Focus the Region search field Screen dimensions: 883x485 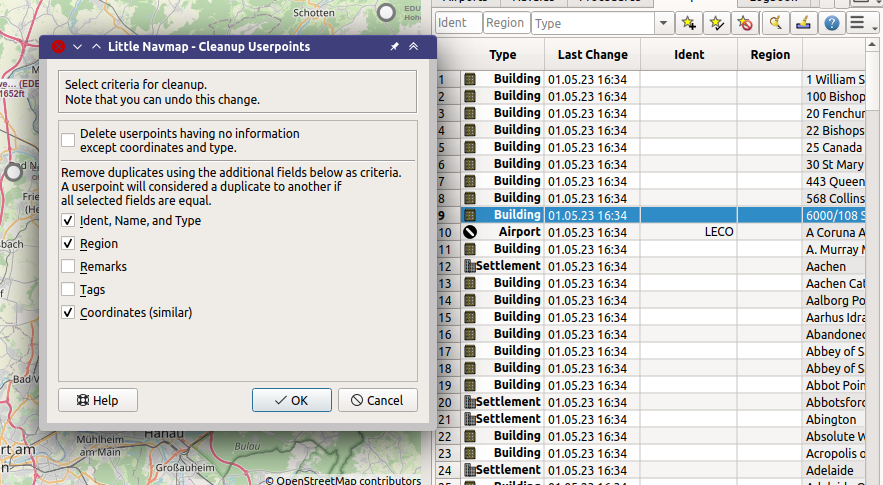[x=506, y=23]
